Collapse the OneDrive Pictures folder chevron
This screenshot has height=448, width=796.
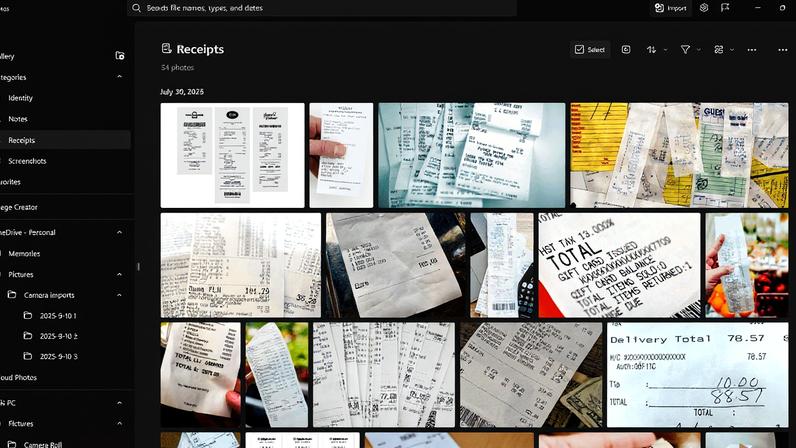[119, 274]
